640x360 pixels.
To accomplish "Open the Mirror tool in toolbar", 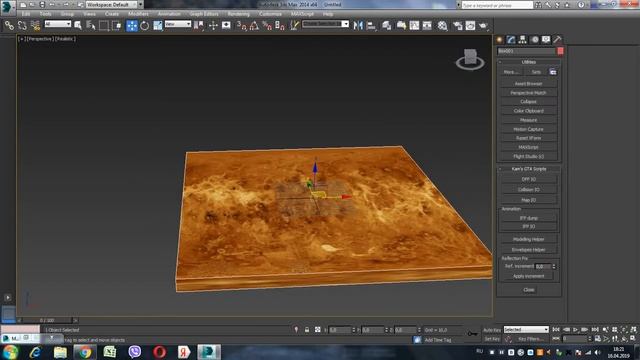I will (x=358, y=25).
